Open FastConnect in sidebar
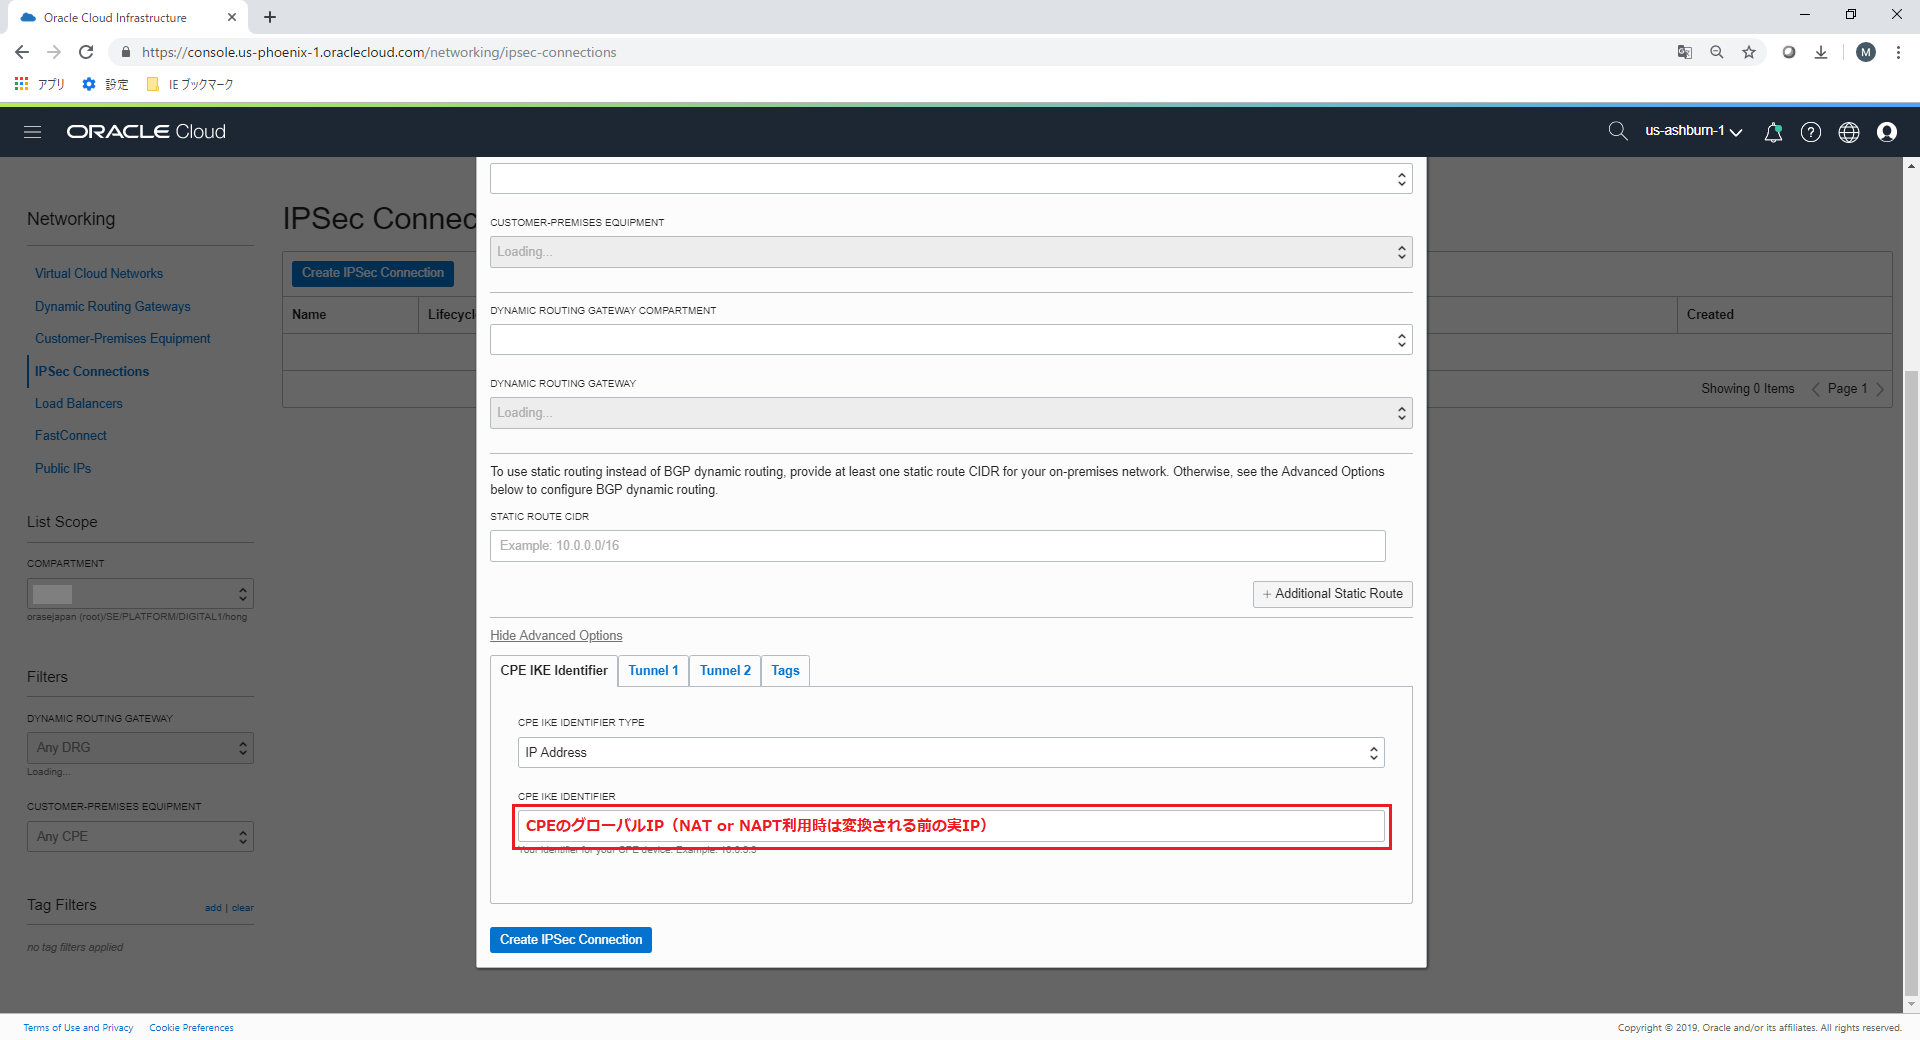 pyautogui.click(x=71, y=436)
